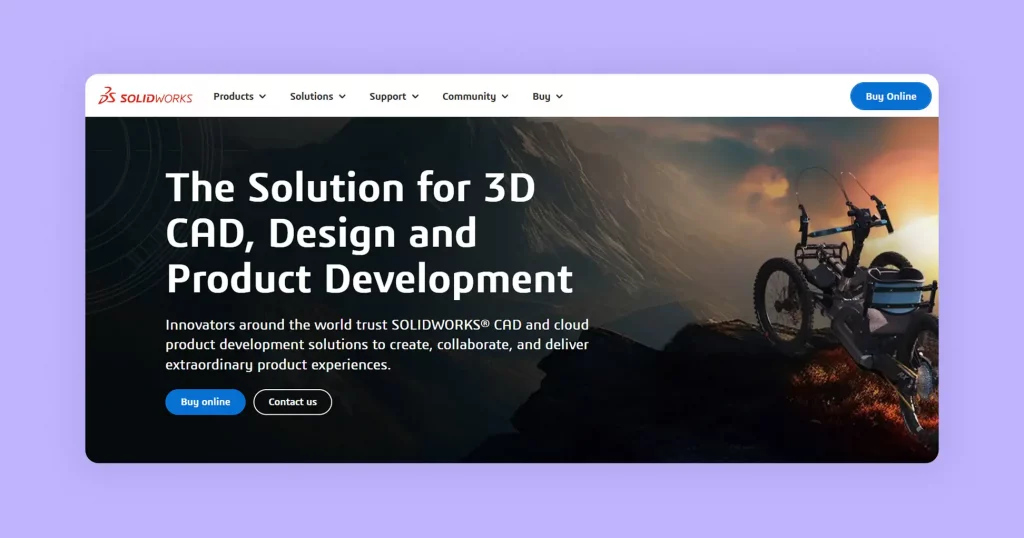Expand the Support chevron arrow
1024x538 pixels.
pyautogui.click(x=415, y=97)
